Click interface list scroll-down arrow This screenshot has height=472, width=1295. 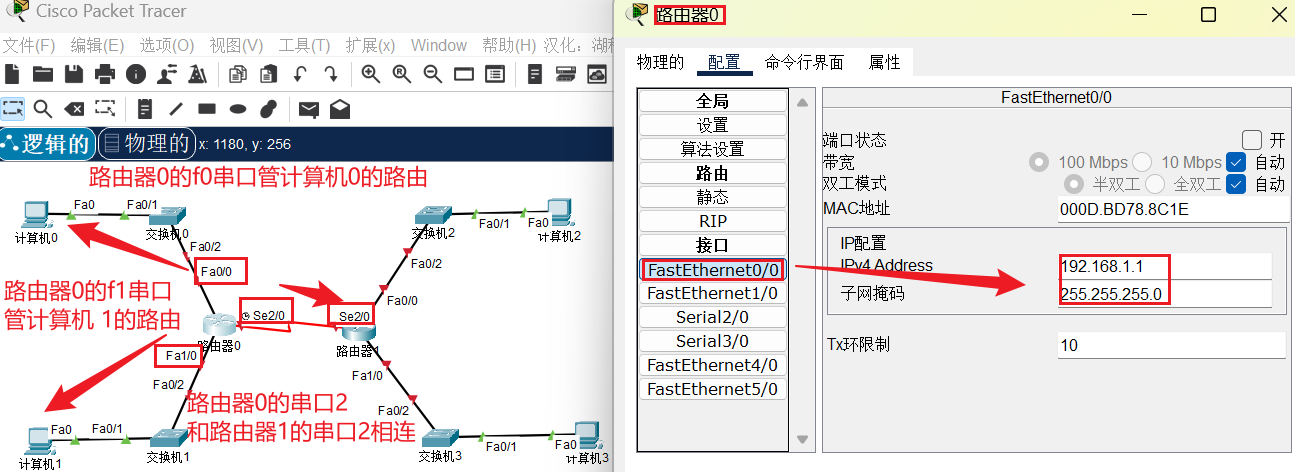[800, 439]
